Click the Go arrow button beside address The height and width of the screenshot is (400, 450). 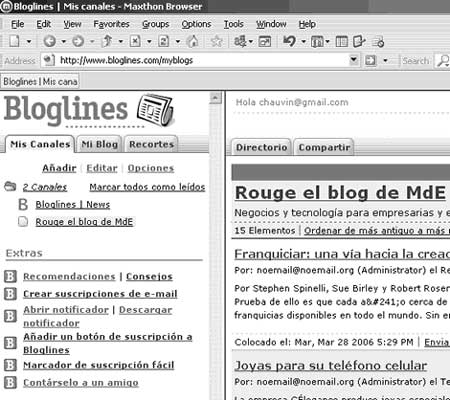[x=370, y=61]
